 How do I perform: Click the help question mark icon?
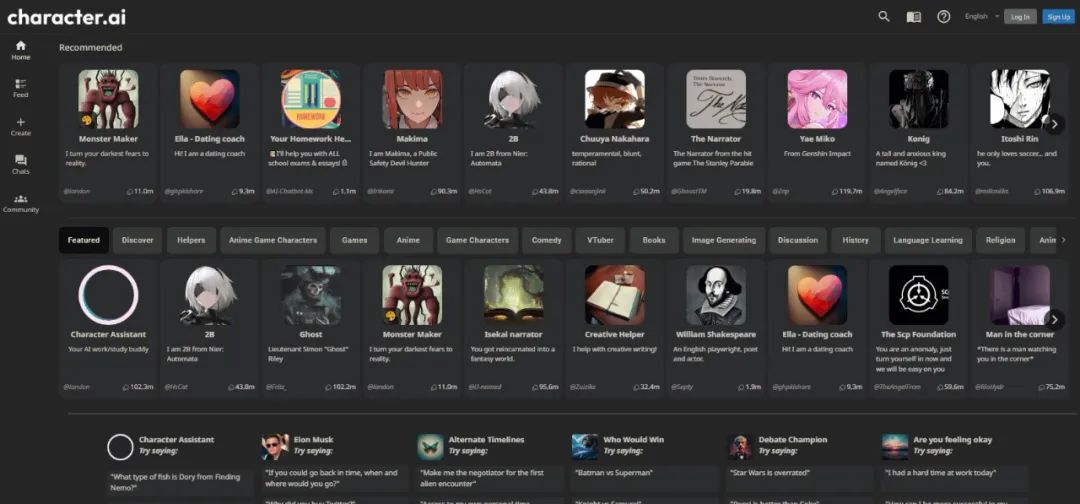pyautogui.click(x=944, y=17)
